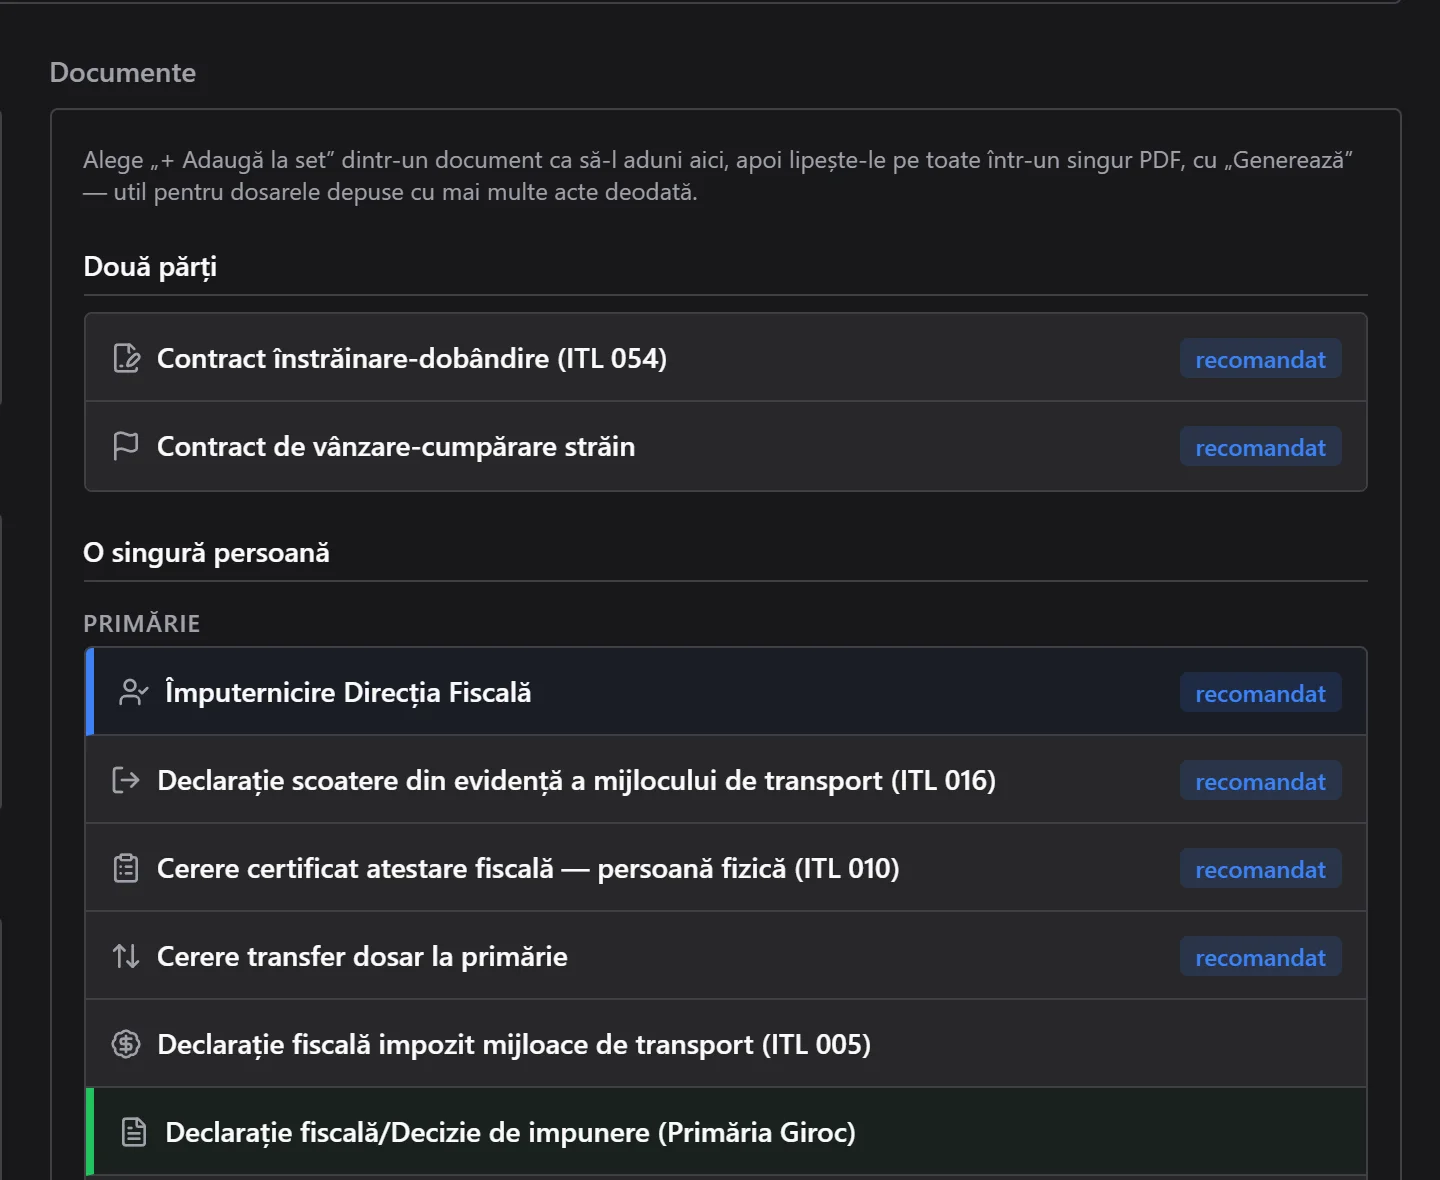Click the user-check icon beside Împuternicire Direcția Fiscală
This screenshot has height=1180, width=1440.
(134, 692)
